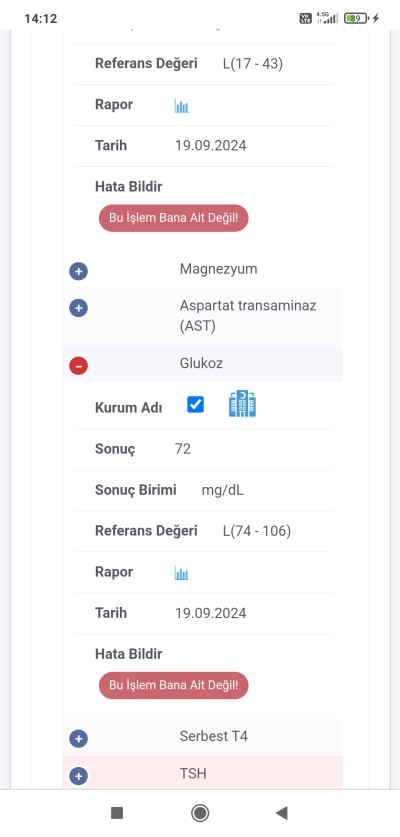Viewport: 400px width, 837px height.
Task: Tap the Android back triangle icon
Action: 281,813
